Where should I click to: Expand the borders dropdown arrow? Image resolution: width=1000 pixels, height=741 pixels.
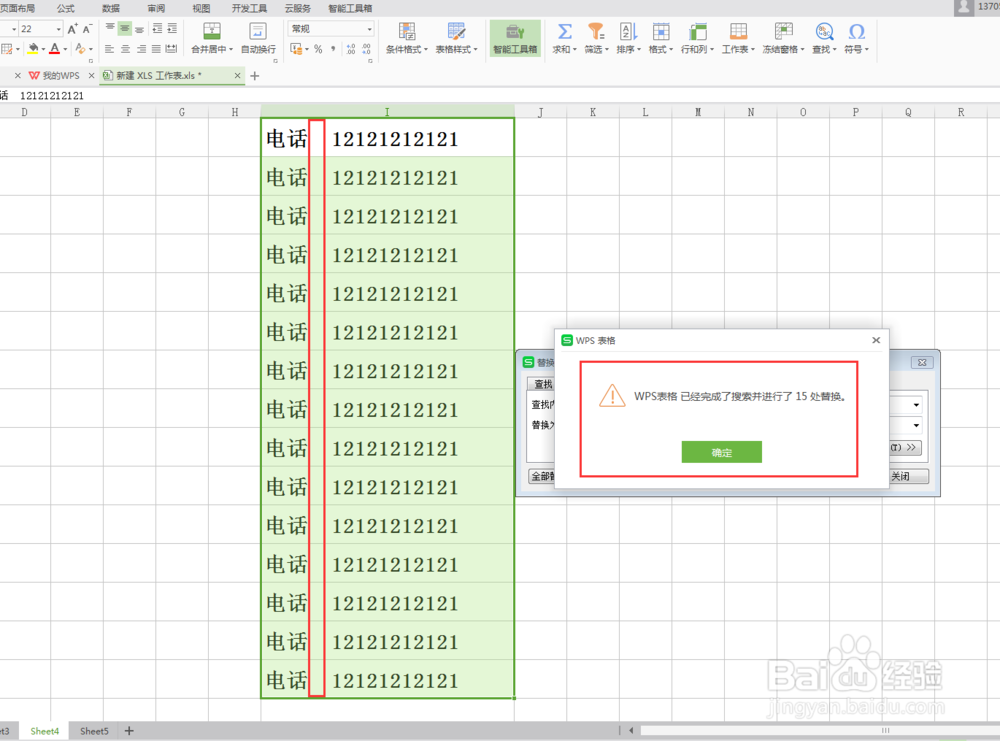(17, 49)
